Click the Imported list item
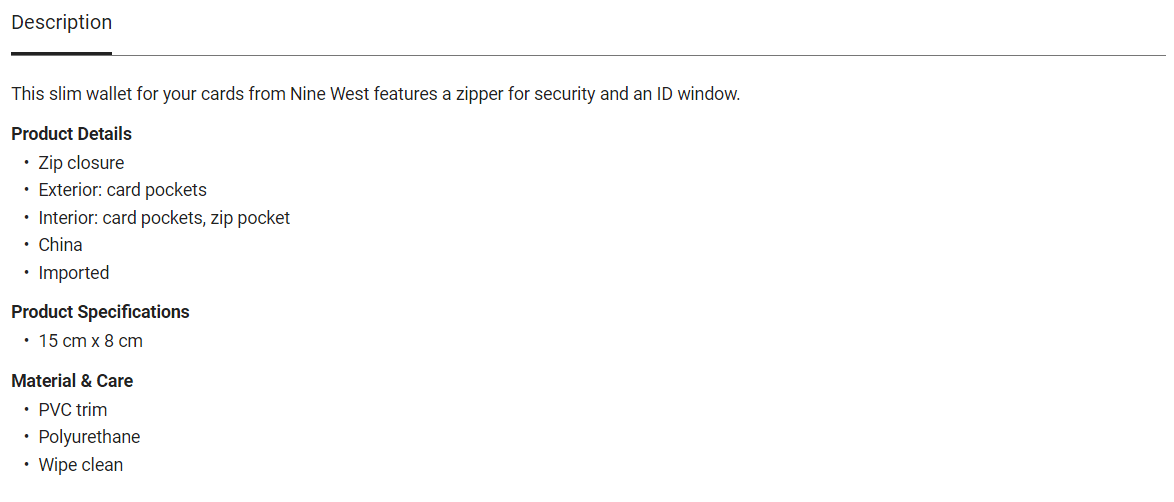The width and height of the screenshot is (1174, 502). 74,273
